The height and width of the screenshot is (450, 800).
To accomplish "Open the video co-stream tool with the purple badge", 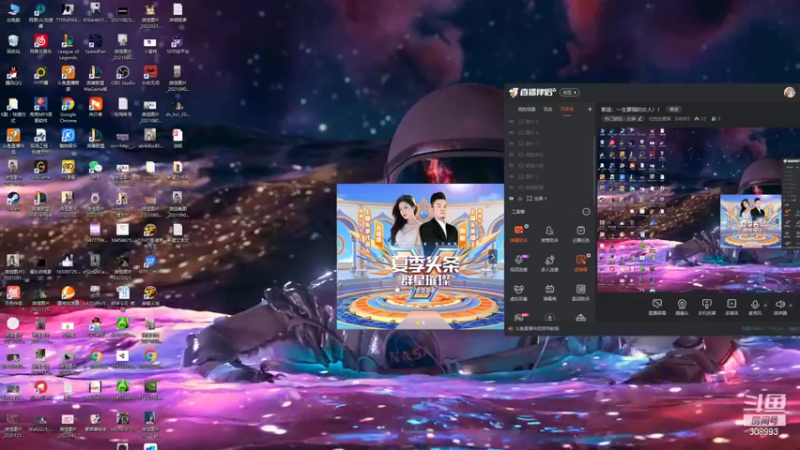I will click(x=518, y=263).
